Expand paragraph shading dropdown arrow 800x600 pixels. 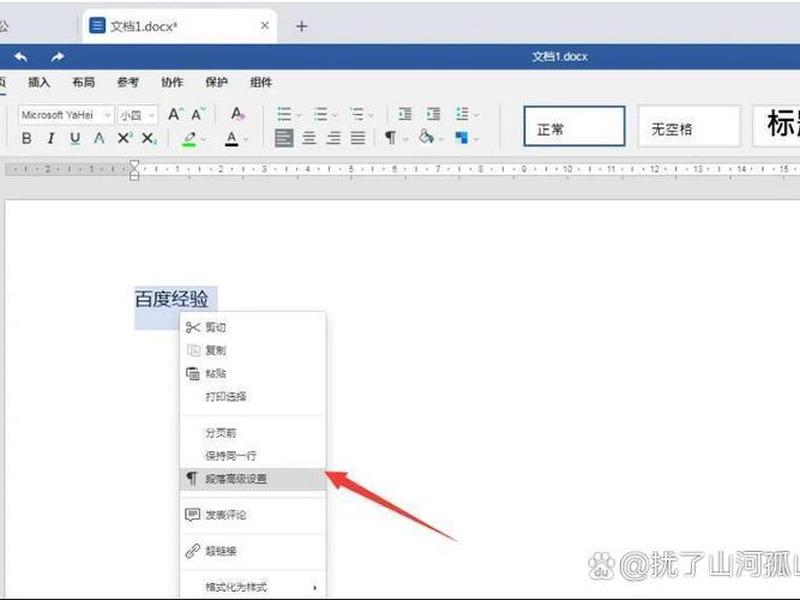tap(441, 139)
